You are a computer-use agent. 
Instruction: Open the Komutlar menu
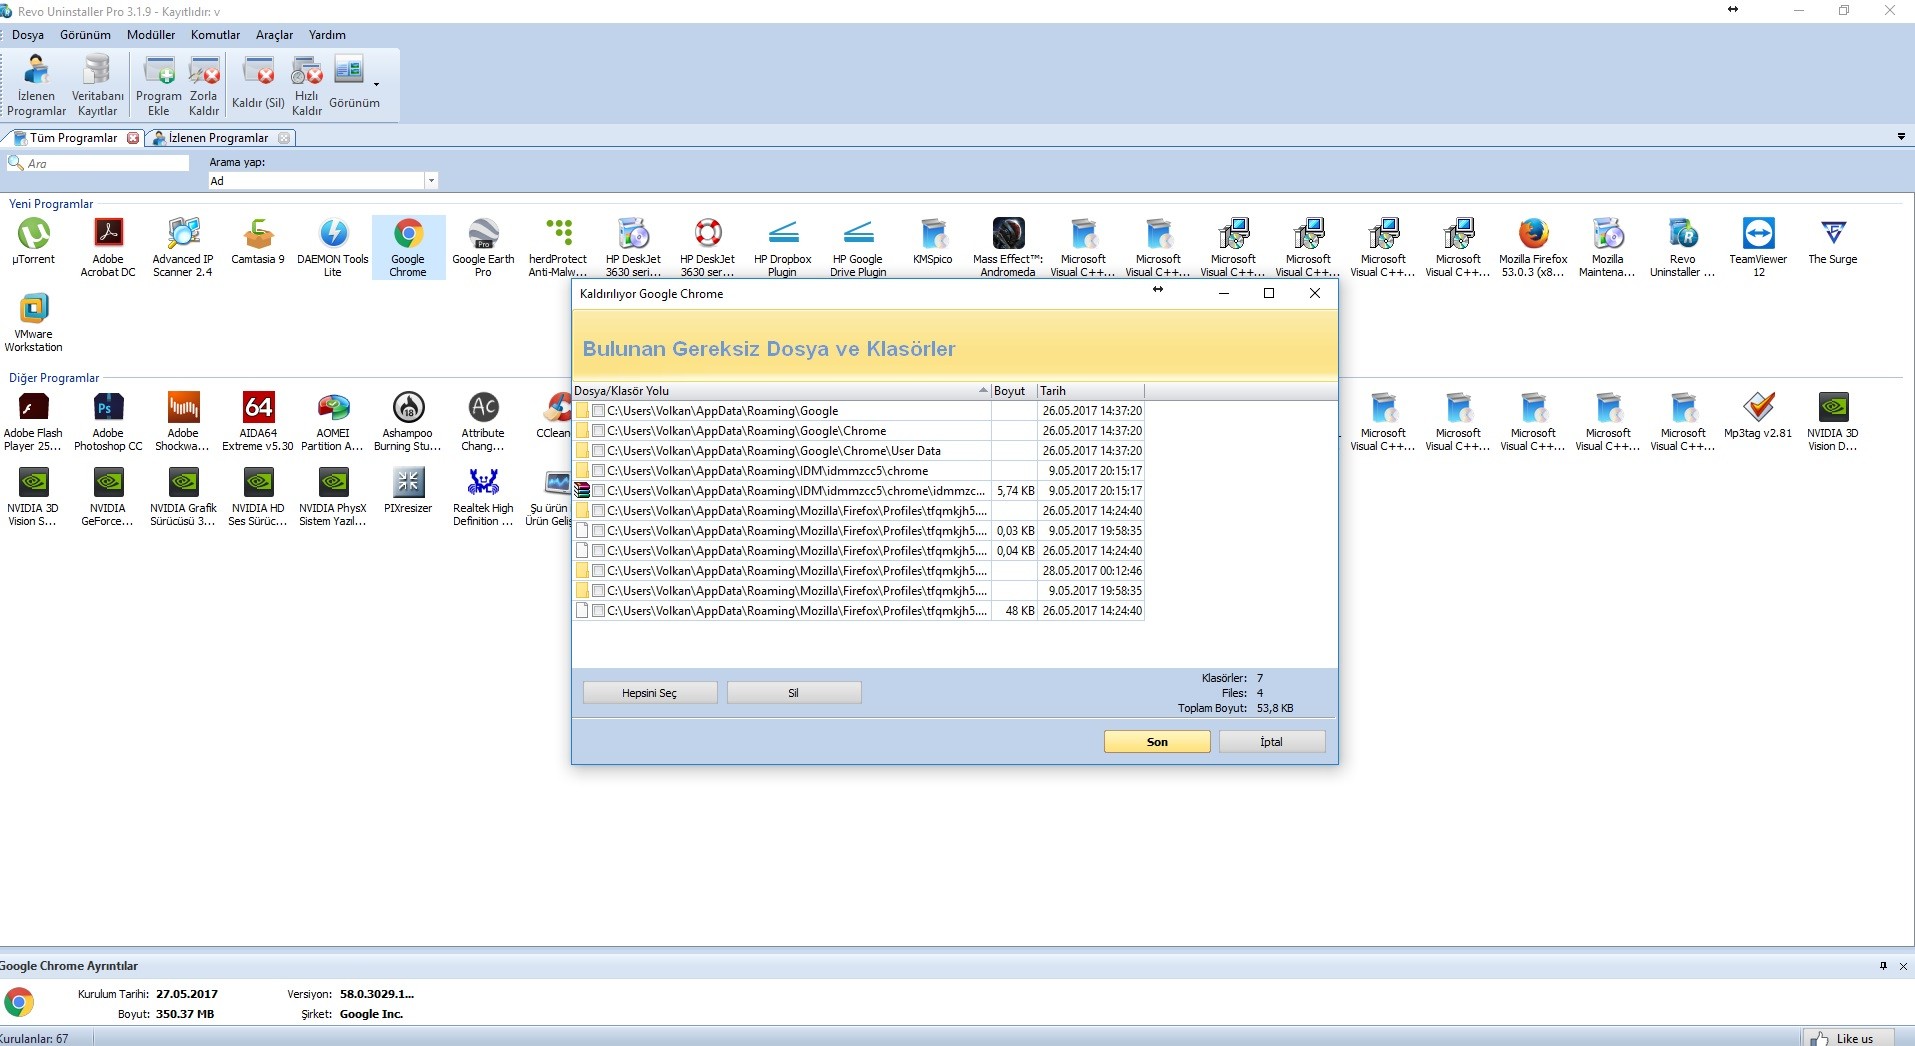pos(216,35)
